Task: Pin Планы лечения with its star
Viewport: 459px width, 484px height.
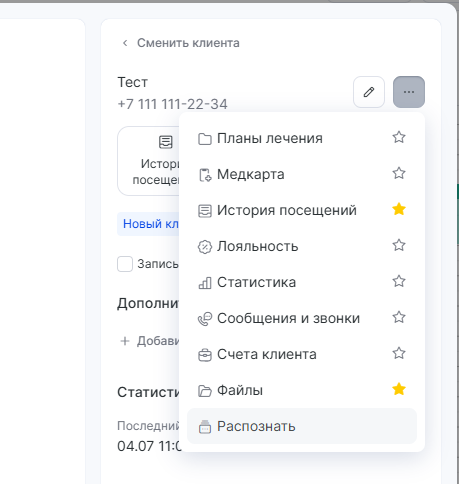Action: [399, 137]
